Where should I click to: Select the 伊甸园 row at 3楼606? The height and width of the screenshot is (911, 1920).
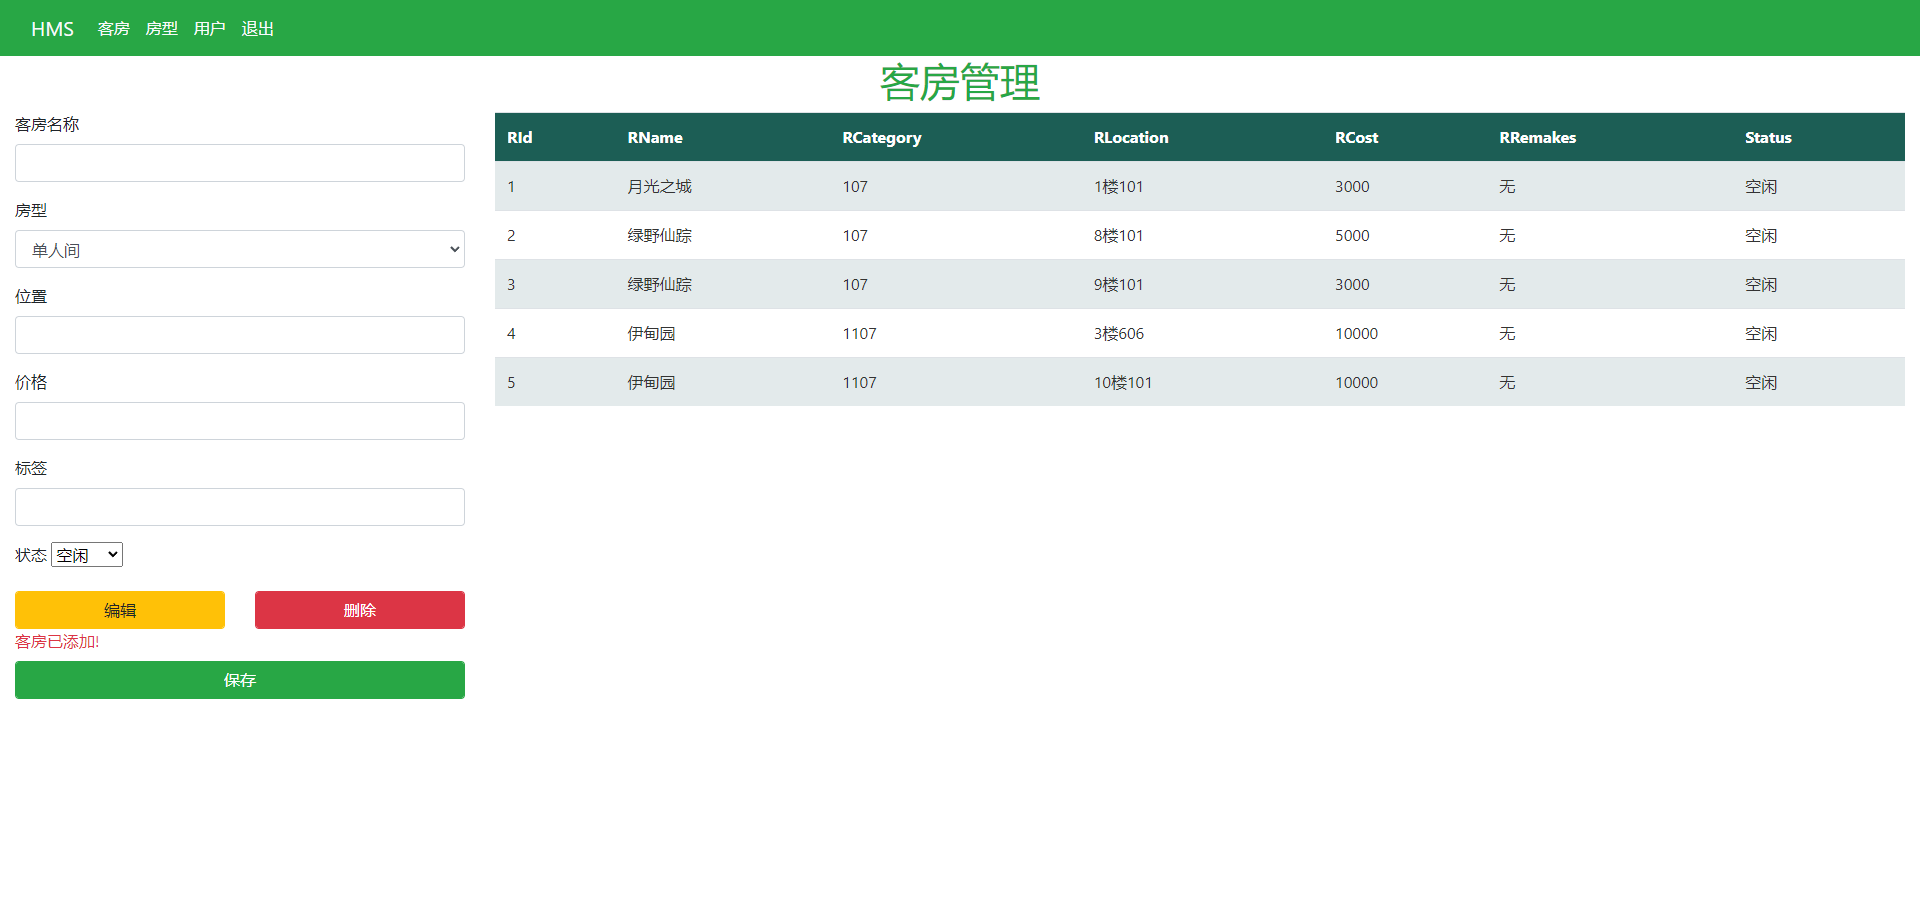click(1200, 333)
